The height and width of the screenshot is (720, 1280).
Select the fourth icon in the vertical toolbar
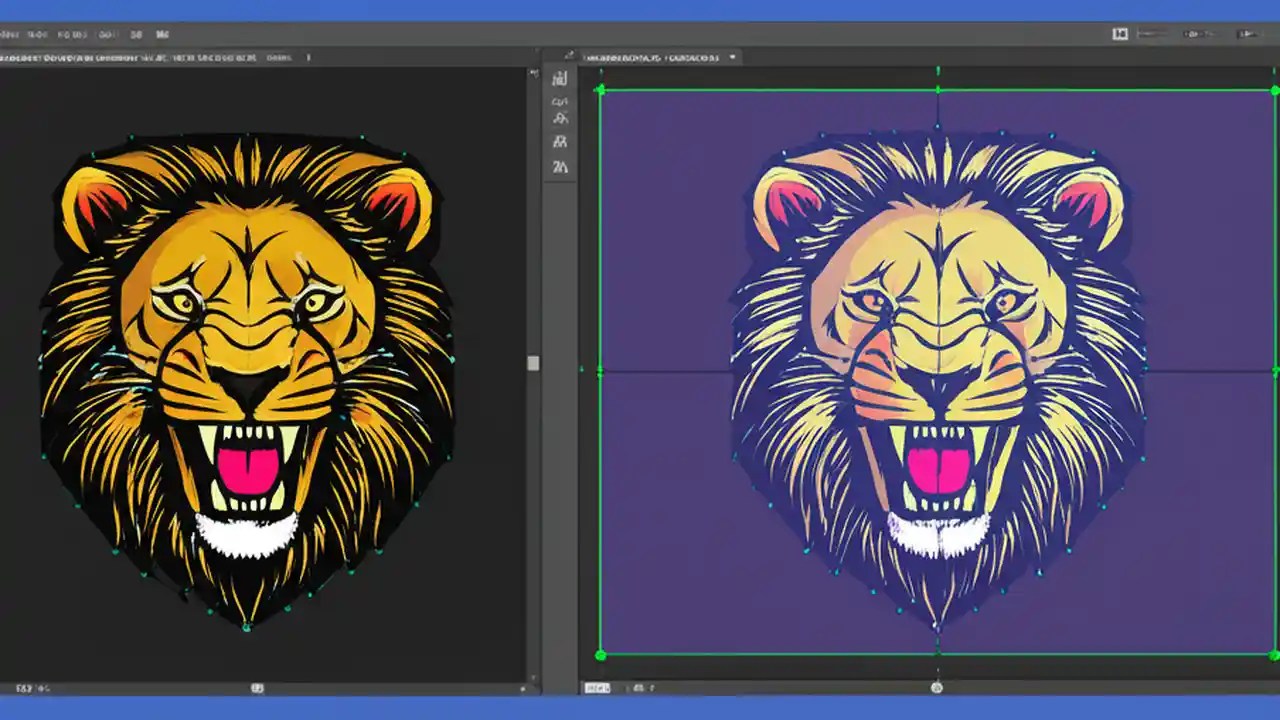(560, 143)
